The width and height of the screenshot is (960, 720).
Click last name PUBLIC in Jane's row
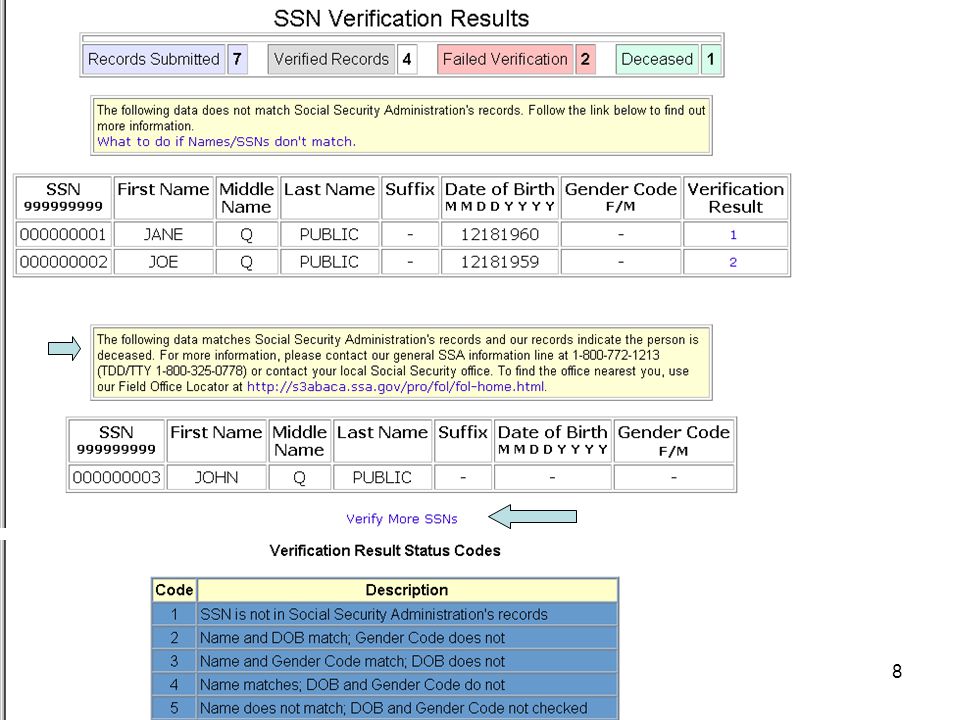[329, 234]
